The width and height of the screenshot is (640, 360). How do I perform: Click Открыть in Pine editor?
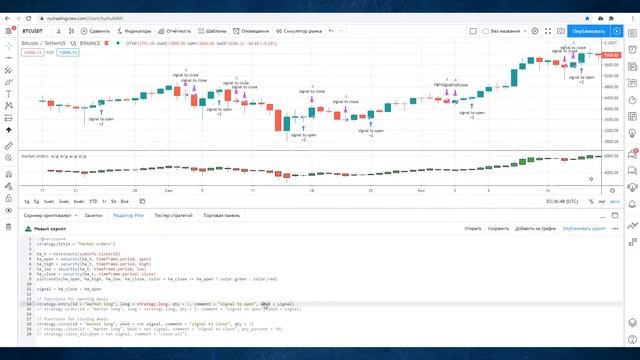click(473, 229)
